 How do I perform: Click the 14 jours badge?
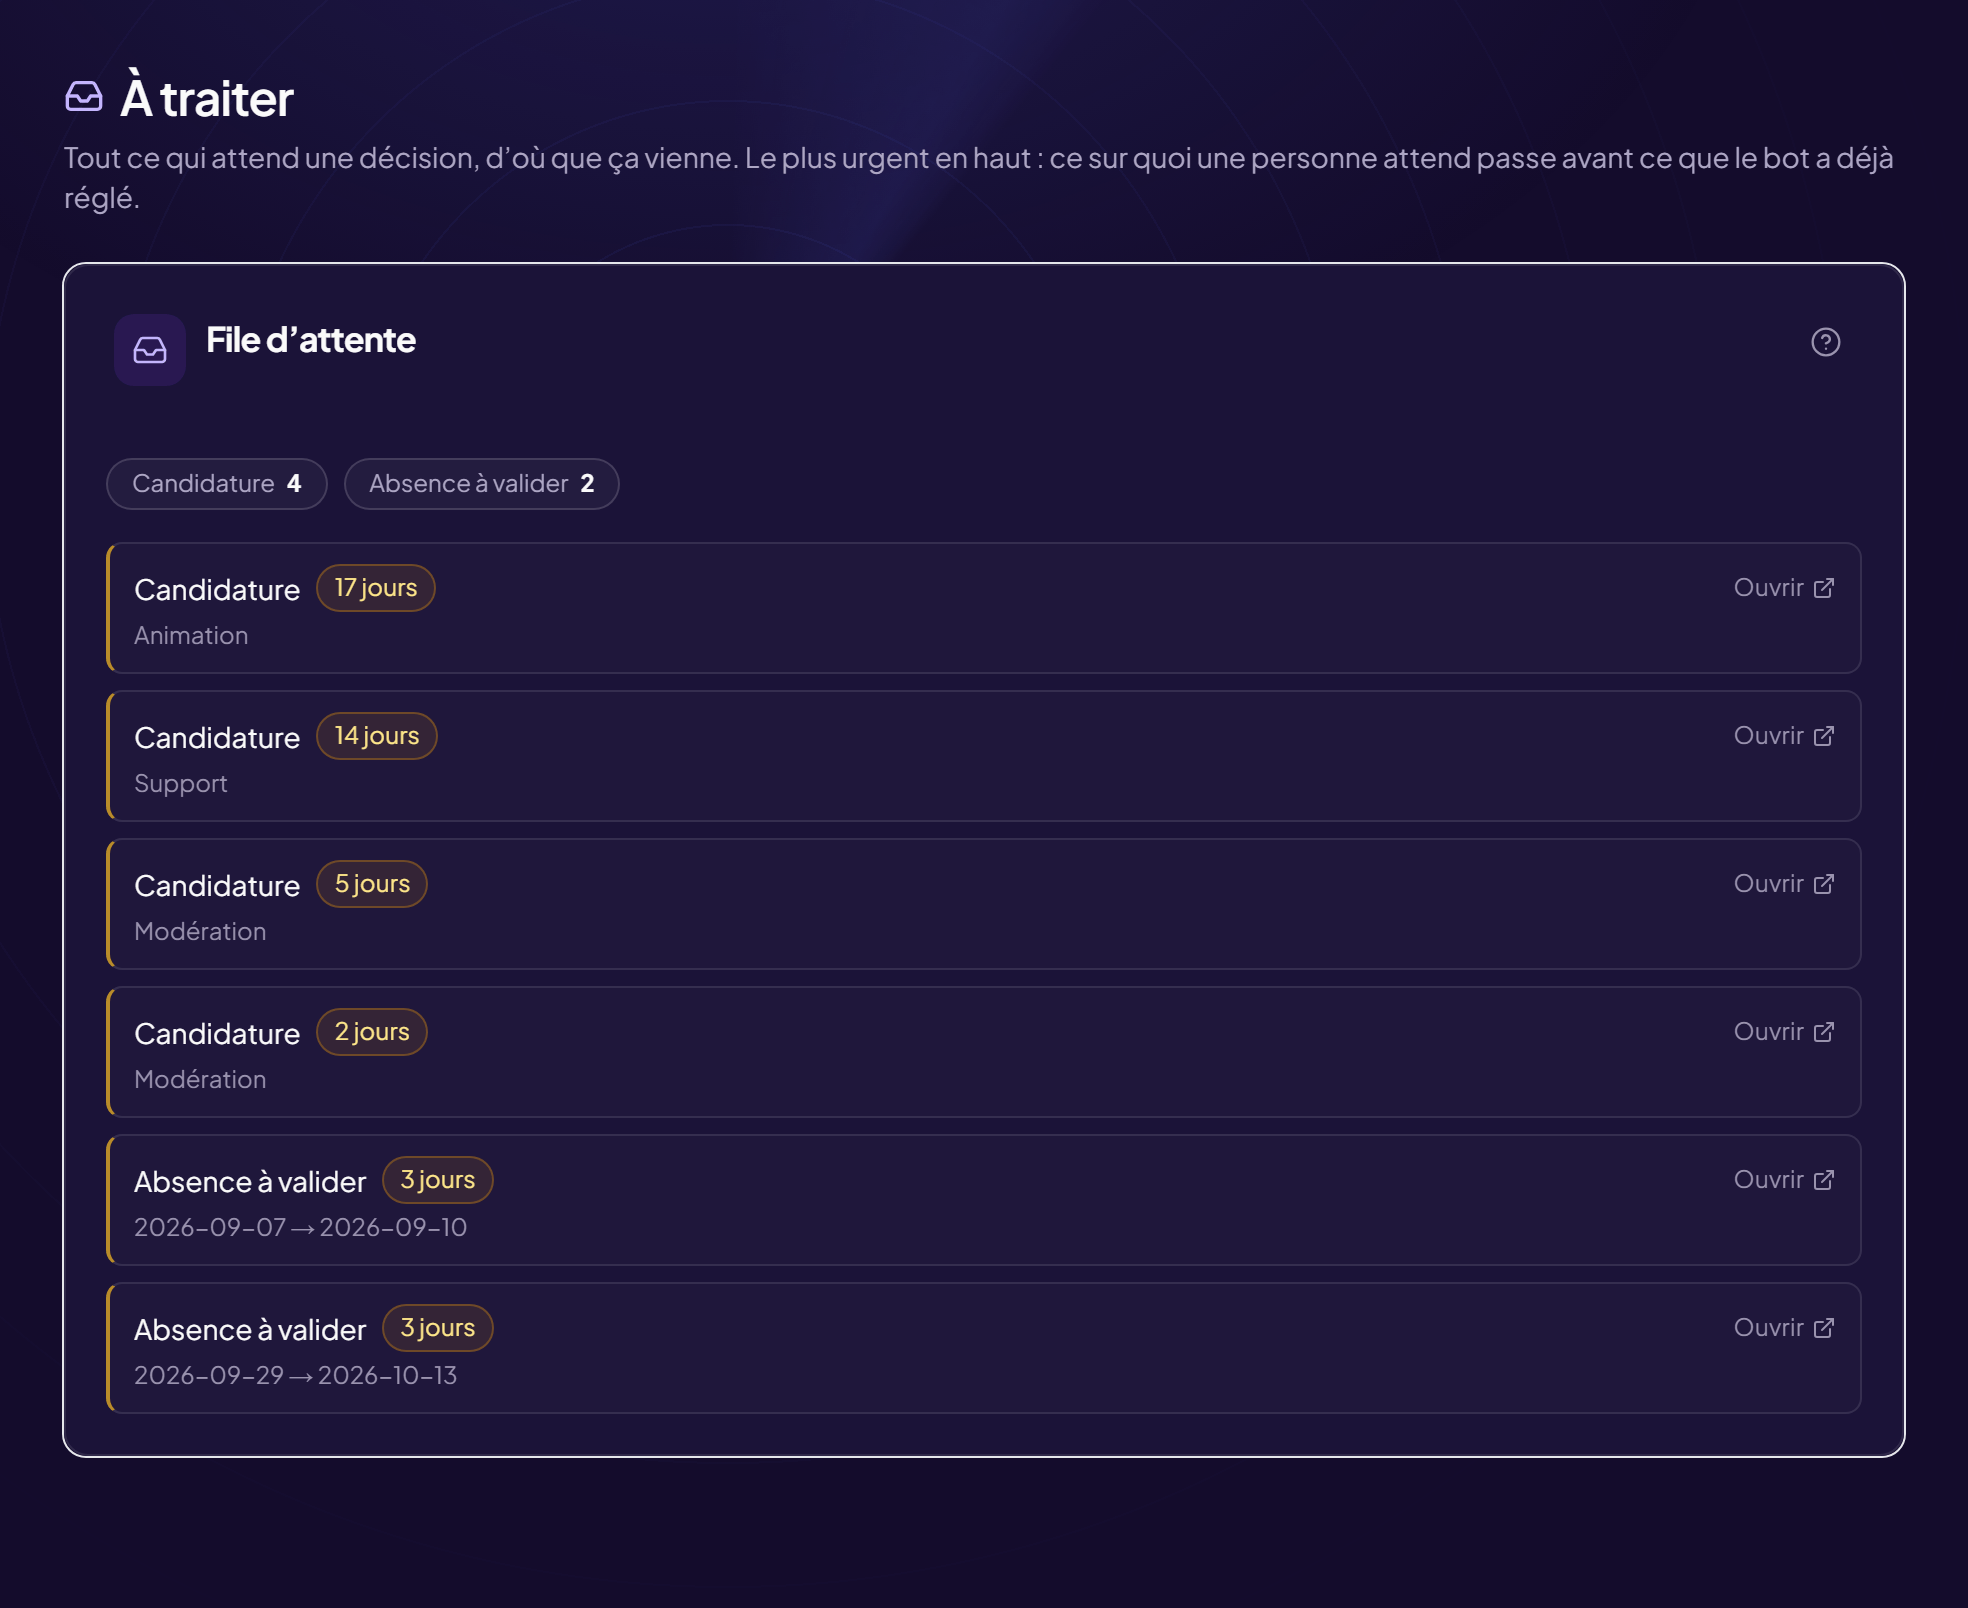(x=377, y=736)
